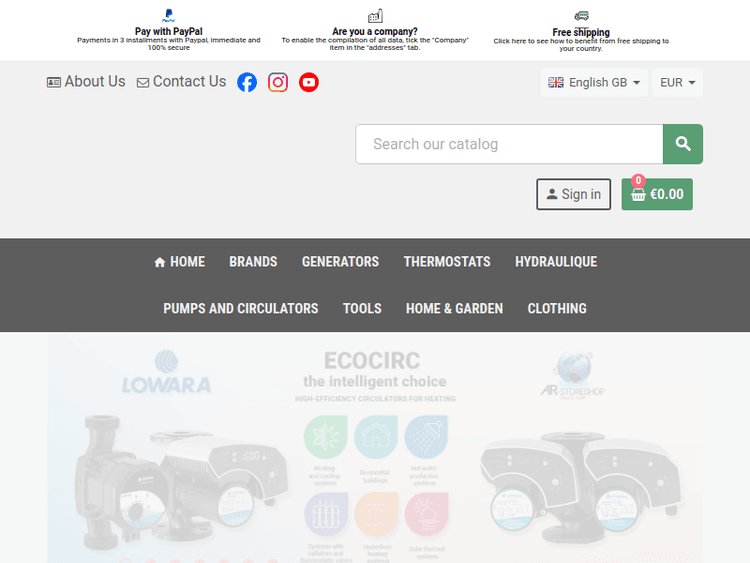Click the Are you a company? heading

(375, 32)
